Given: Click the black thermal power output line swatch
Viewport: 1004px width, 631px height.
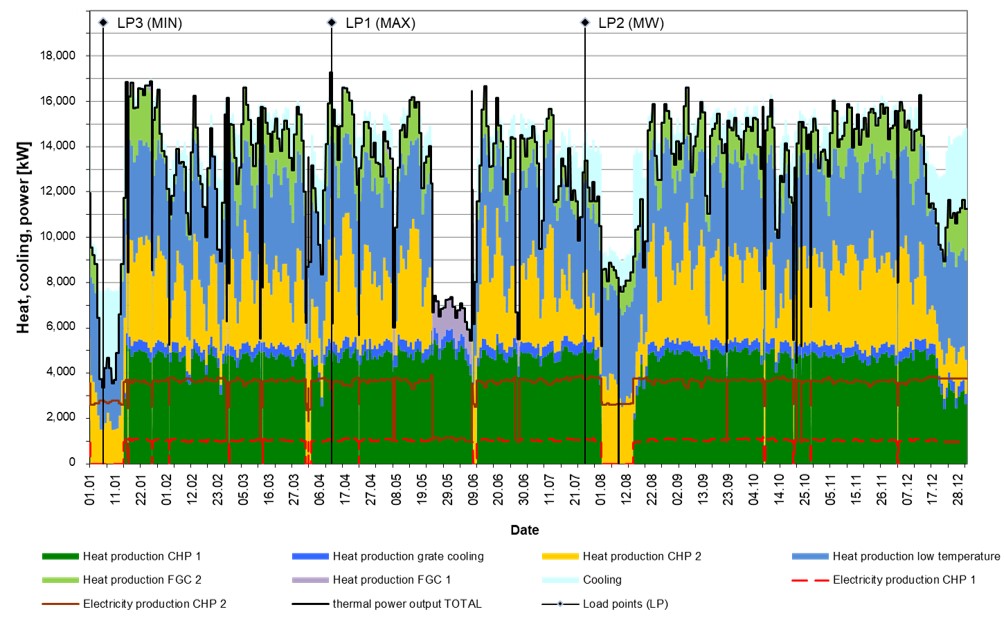Looking at the screenshot, I should (x=309, y=604).
